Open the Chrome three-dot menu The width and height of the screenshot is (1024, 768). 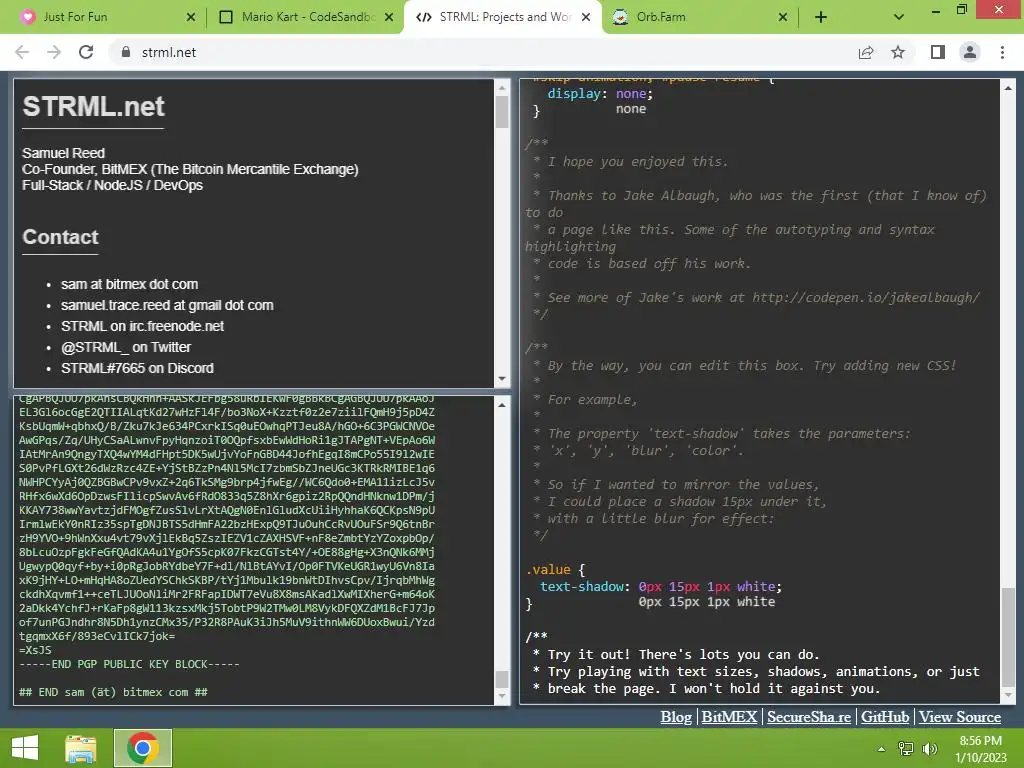coord(1002,52)
